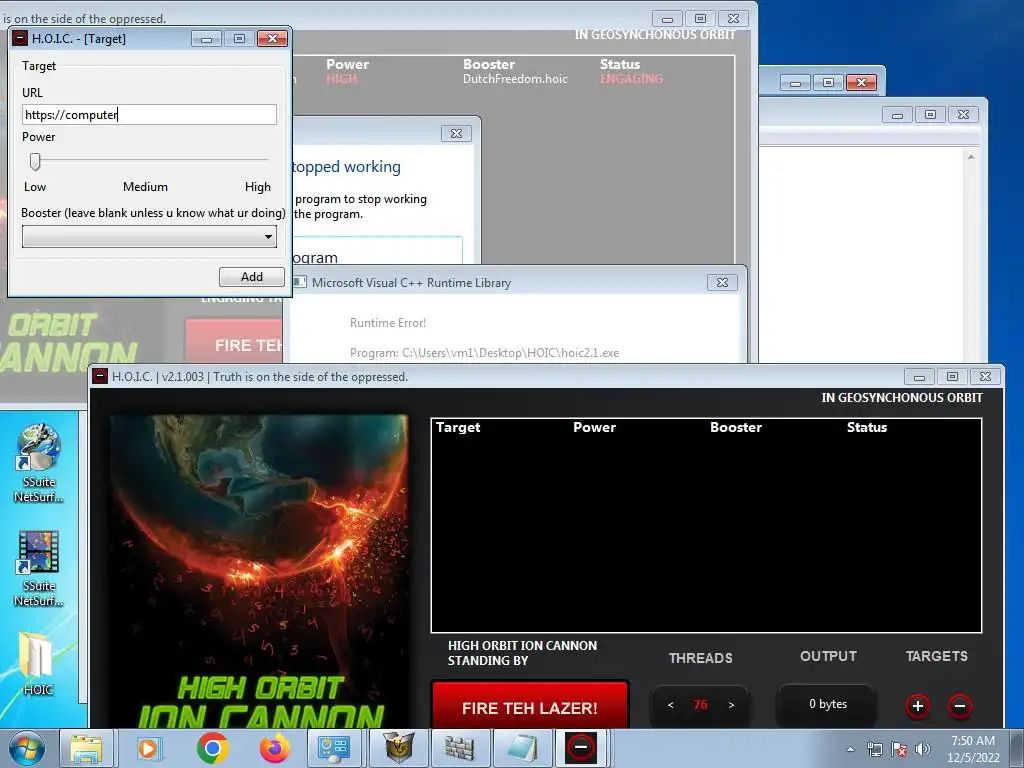The width and height of the screenshot is (1024, 768).
Task: Open the media player taskbar icon
Action: point(148,748)
